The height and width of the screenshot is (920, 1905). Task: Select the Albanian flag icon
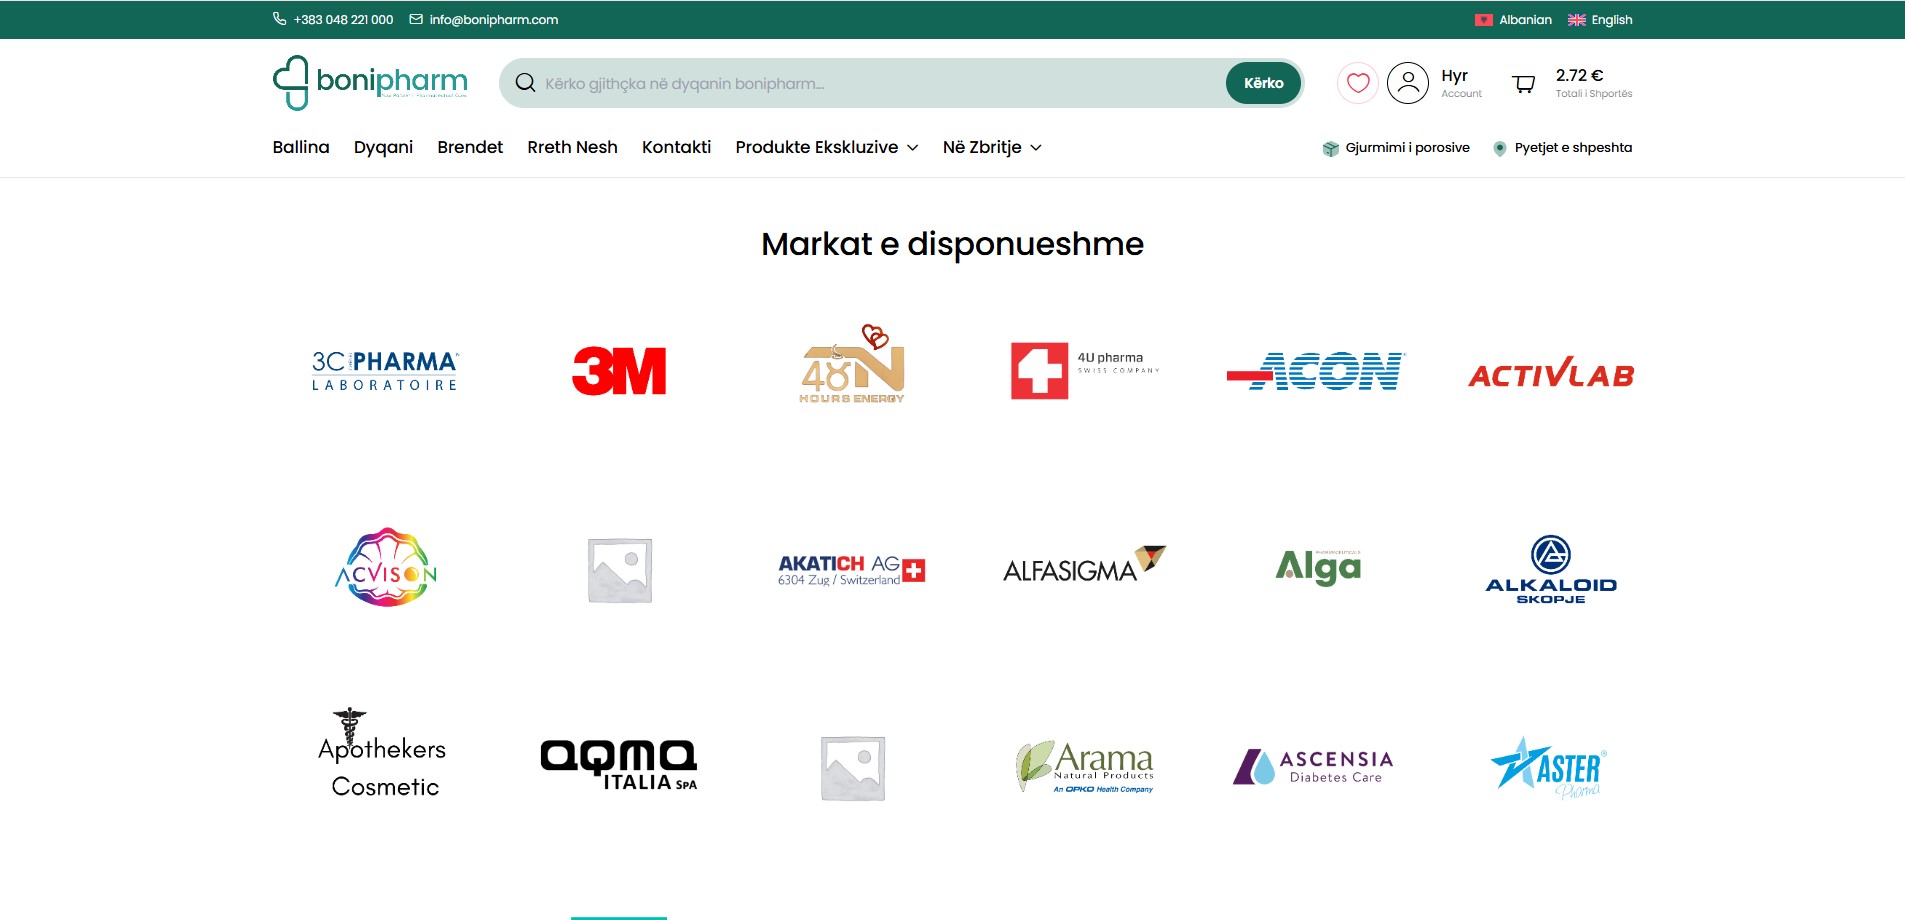1483,20
